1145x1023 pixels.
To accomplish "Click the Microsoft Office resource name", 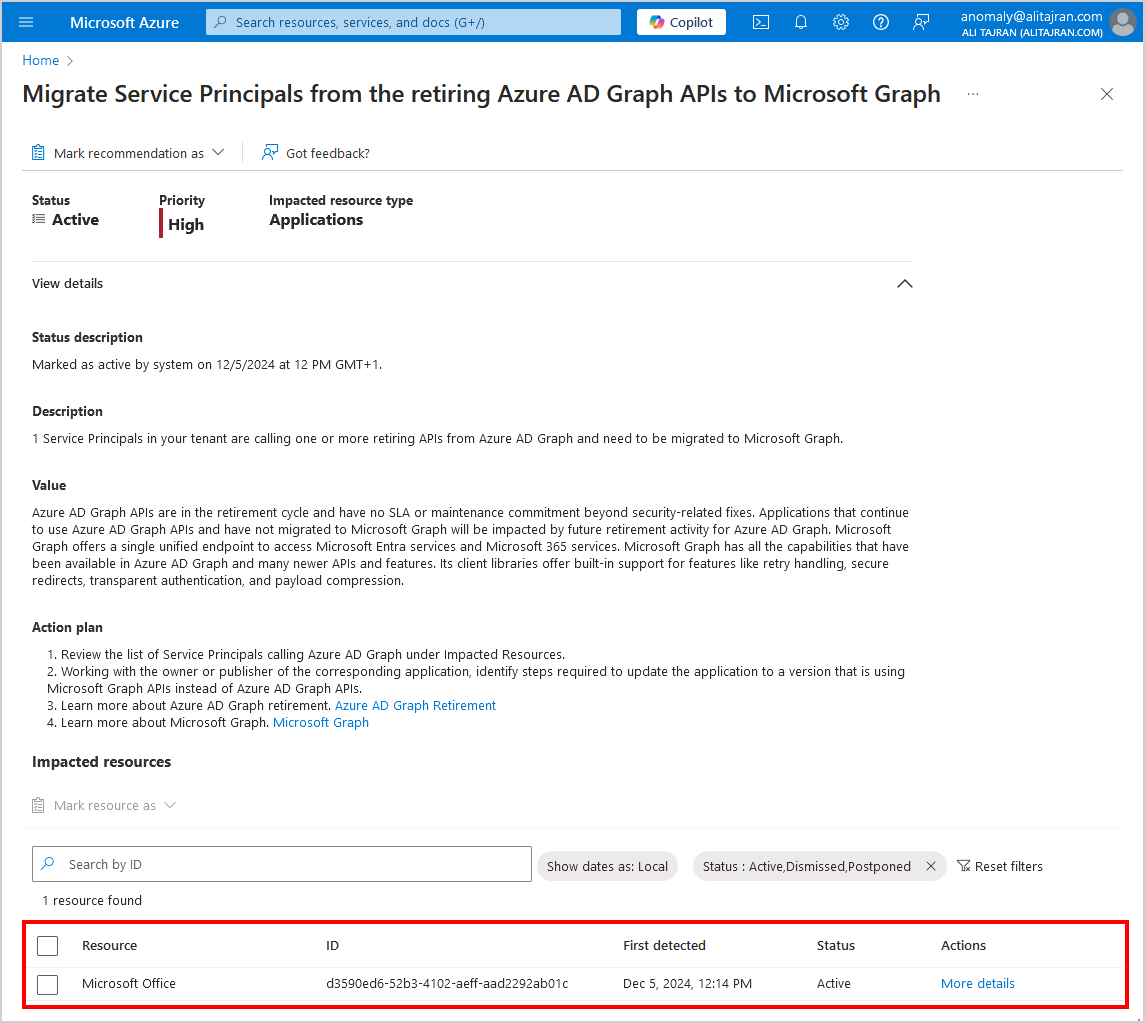I will (129, 984).
